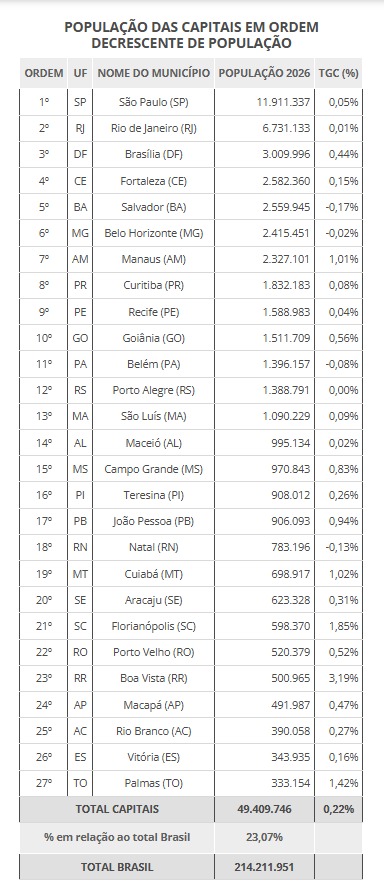Select the Manaus (AM) cell
Viewport: 384px width, 886px height.
click(154, 259)
